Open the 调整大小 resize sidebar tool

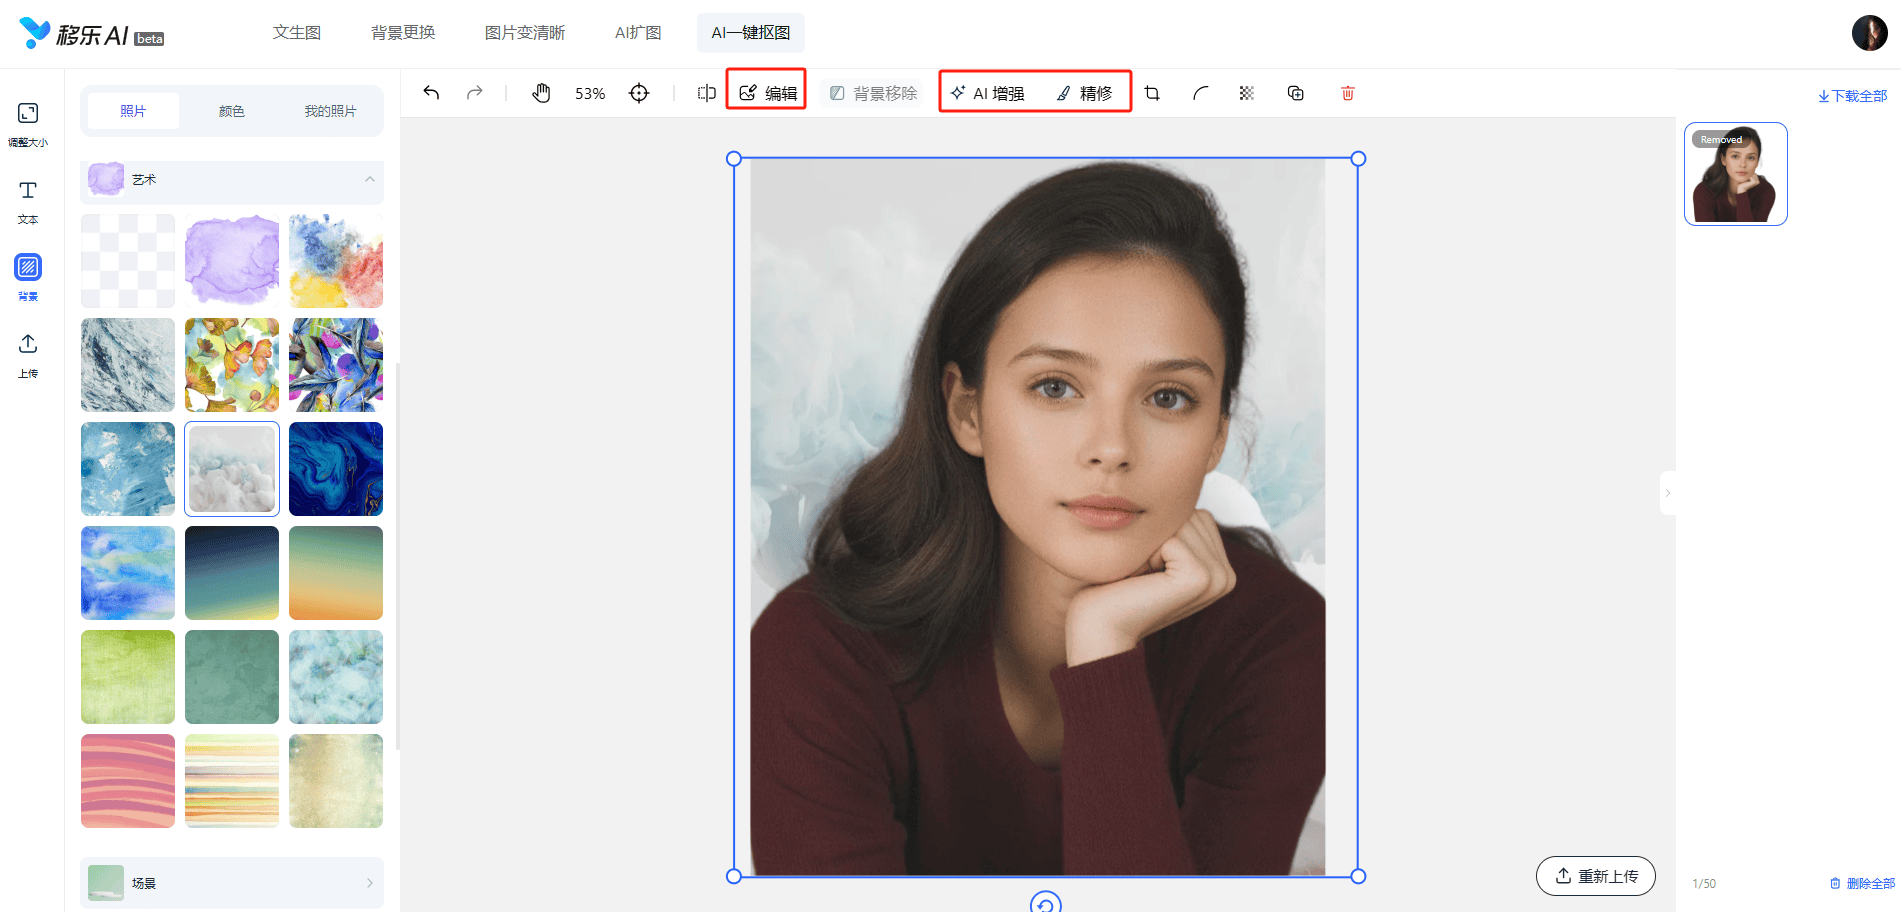tap(28, 124)
